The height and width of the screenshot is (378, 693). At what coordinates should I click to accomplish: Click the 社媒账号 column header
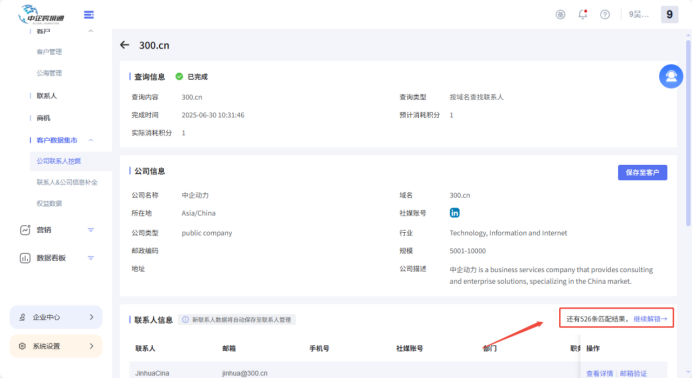409,348
